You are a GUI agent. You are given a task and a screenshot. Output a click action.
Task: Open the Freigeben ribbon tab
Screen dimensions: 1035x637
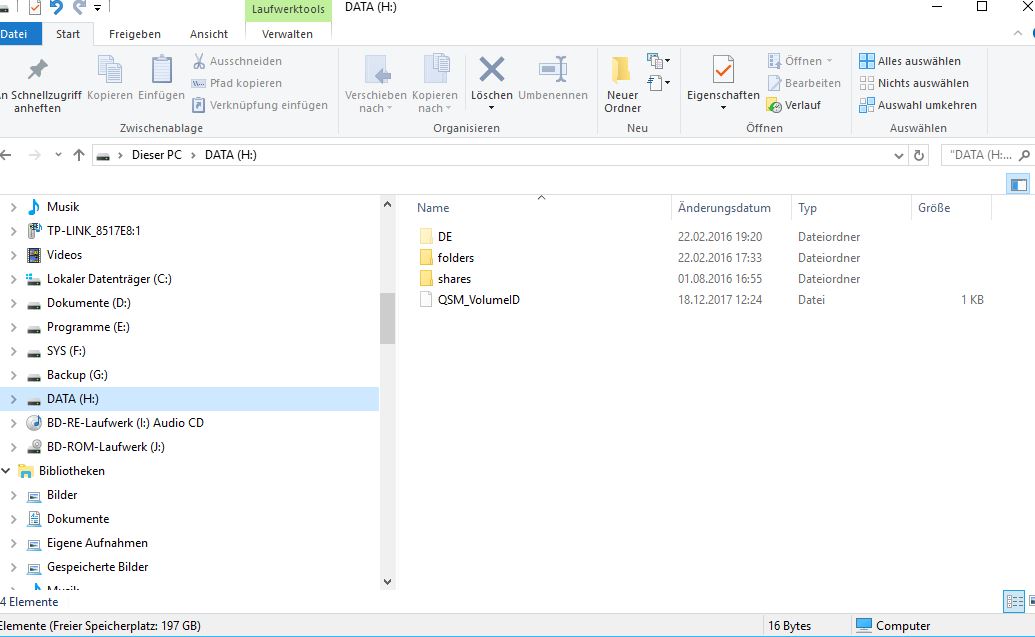(134, 34)
